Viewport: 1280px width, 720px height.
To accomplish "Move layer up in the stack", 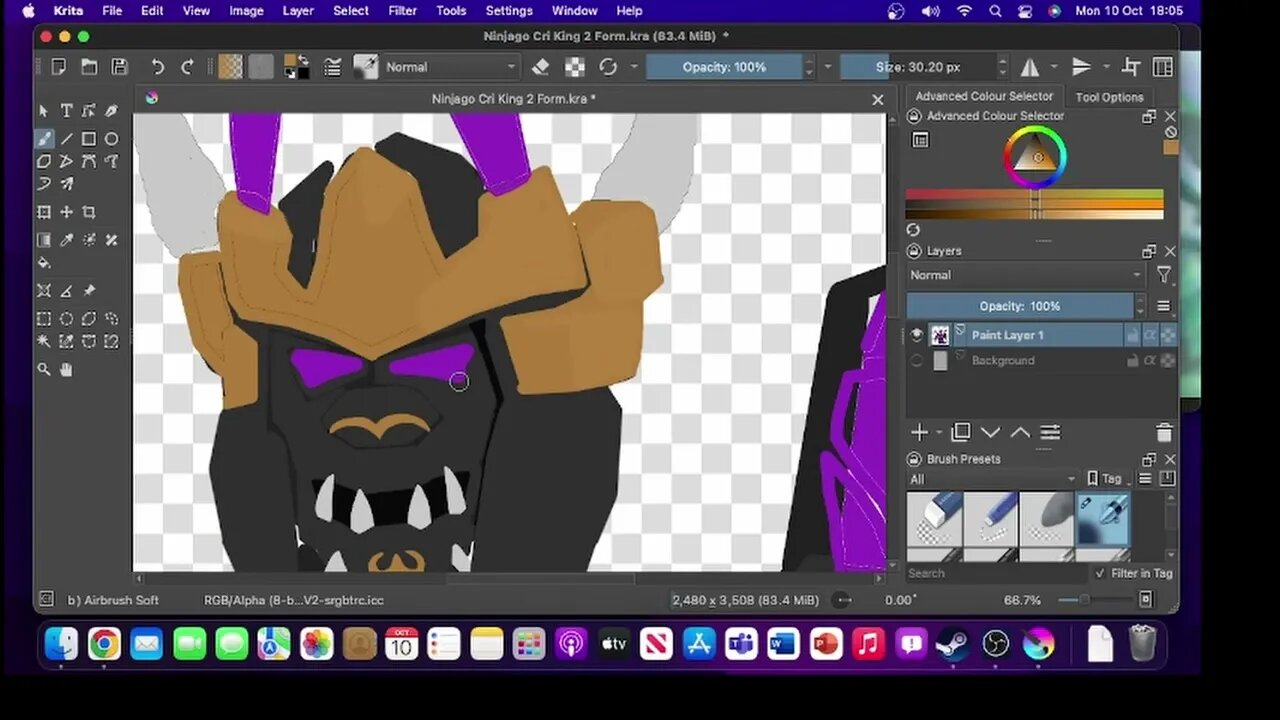I will 1020,432.
